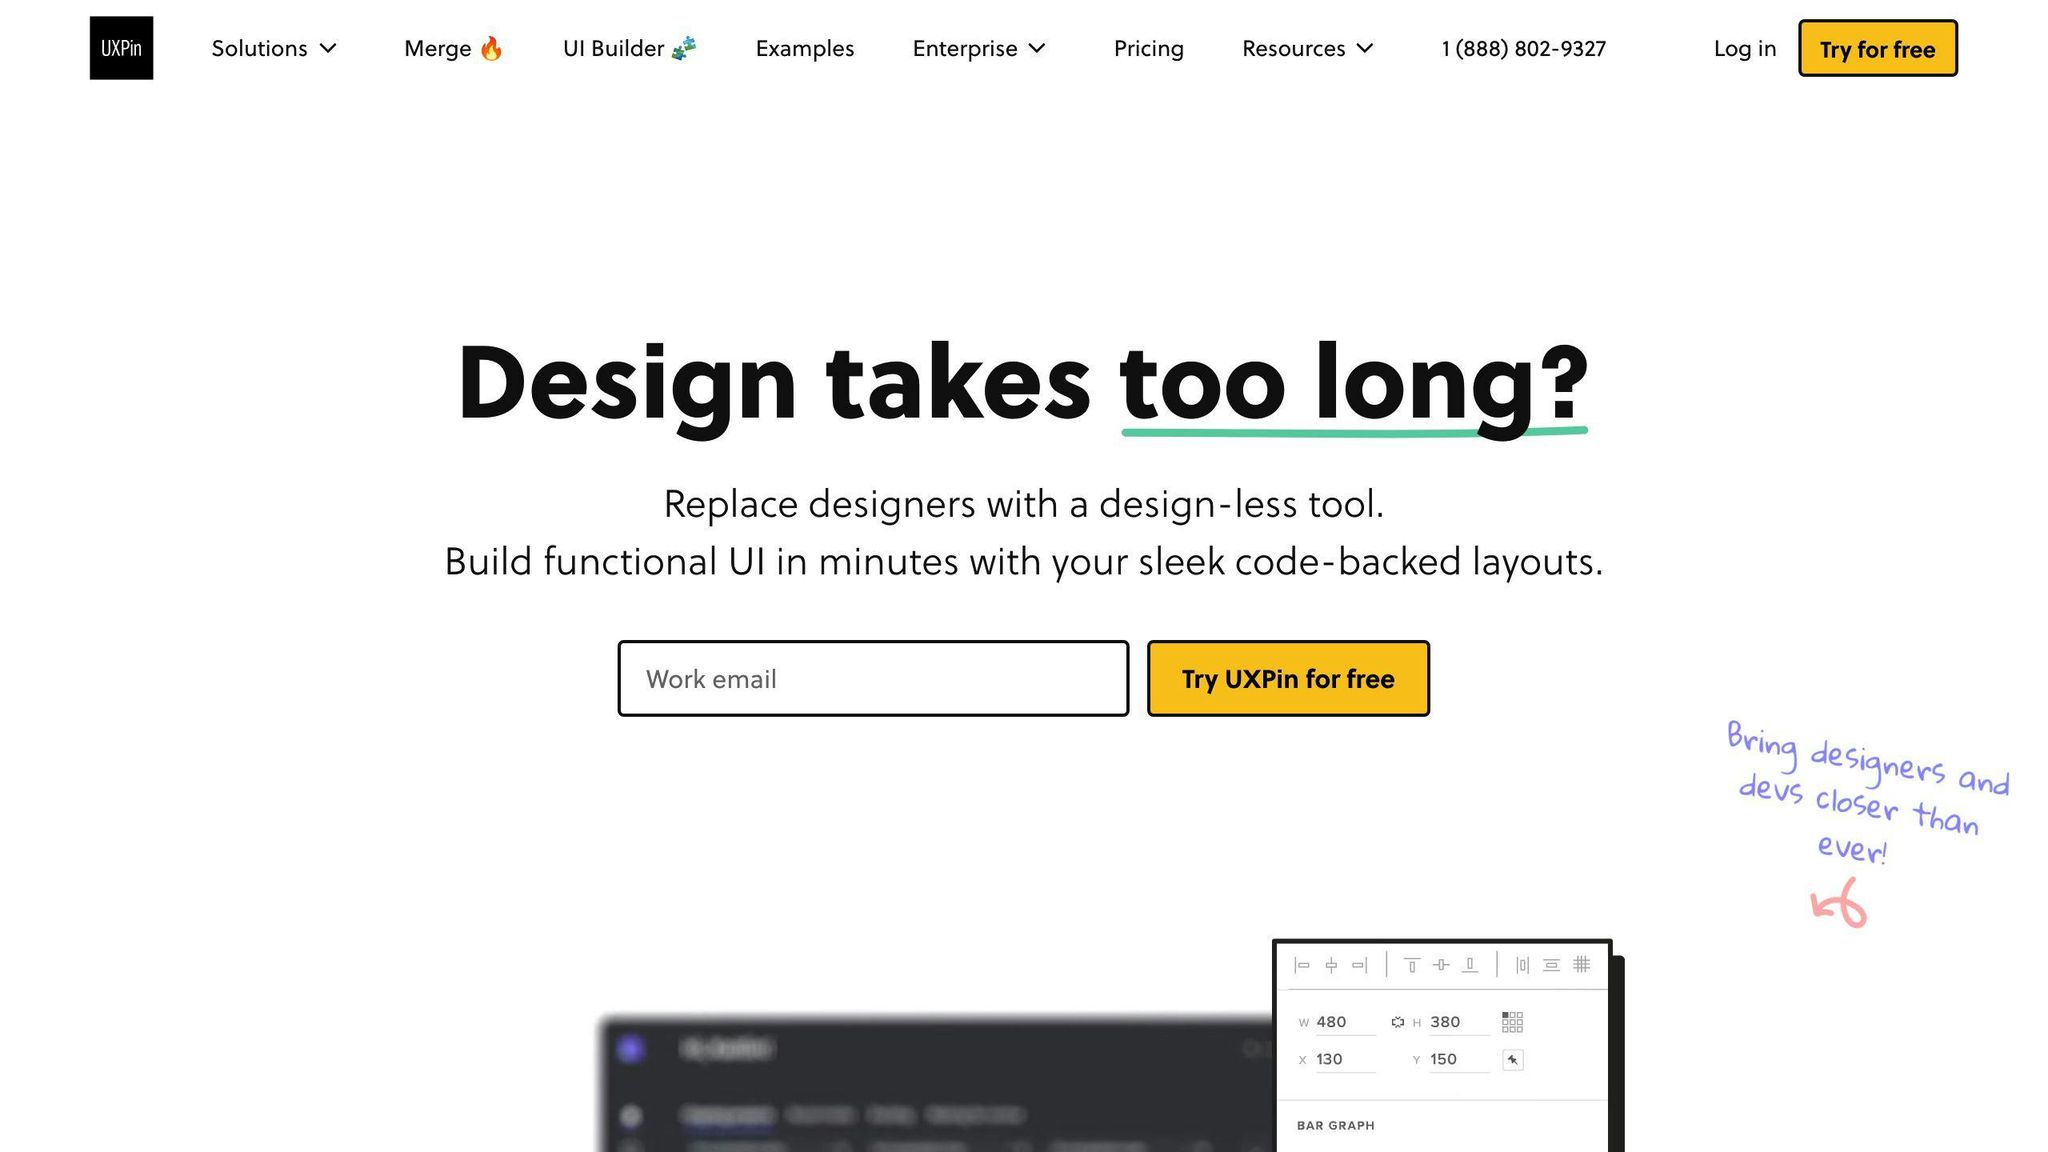Image resolution: width=2048 pixels, height=1152 pixels.
Task: Go to the Examples page
Action: click(x=804, y=48)
